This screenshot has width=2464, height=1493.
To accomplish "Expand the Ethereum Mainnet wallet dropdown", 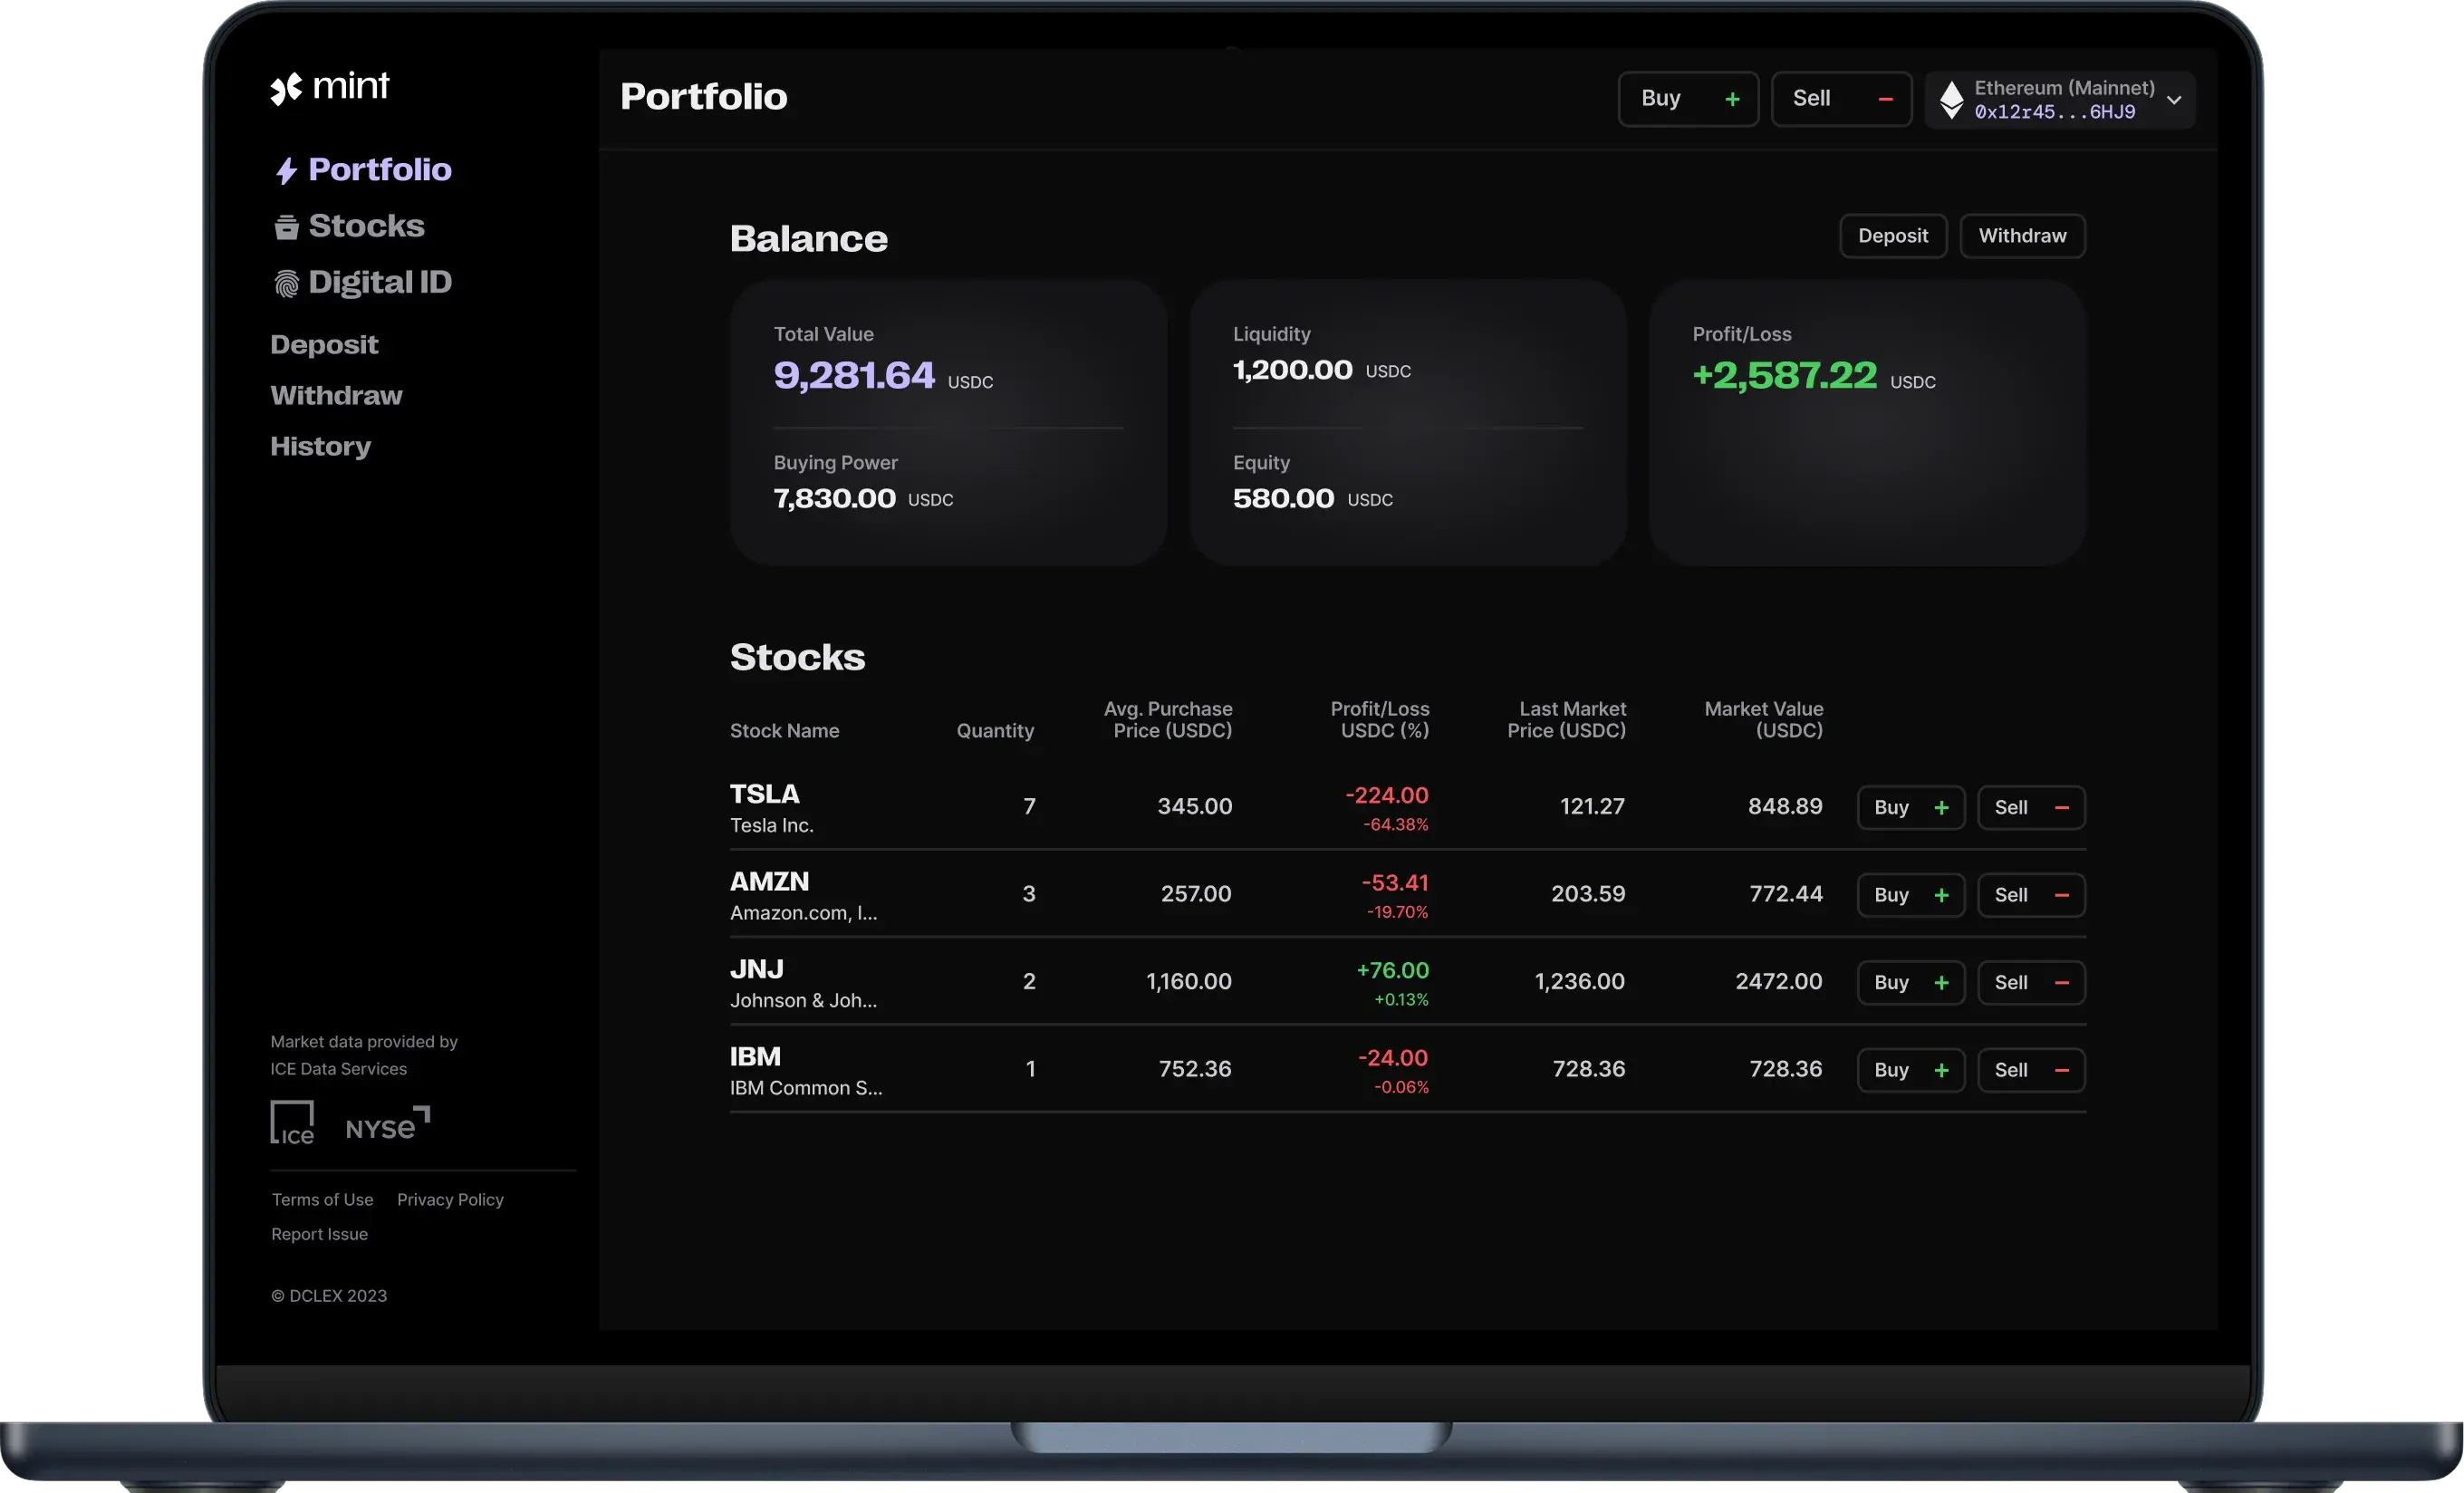I will pyautogui.click(x=2173, y=100).
